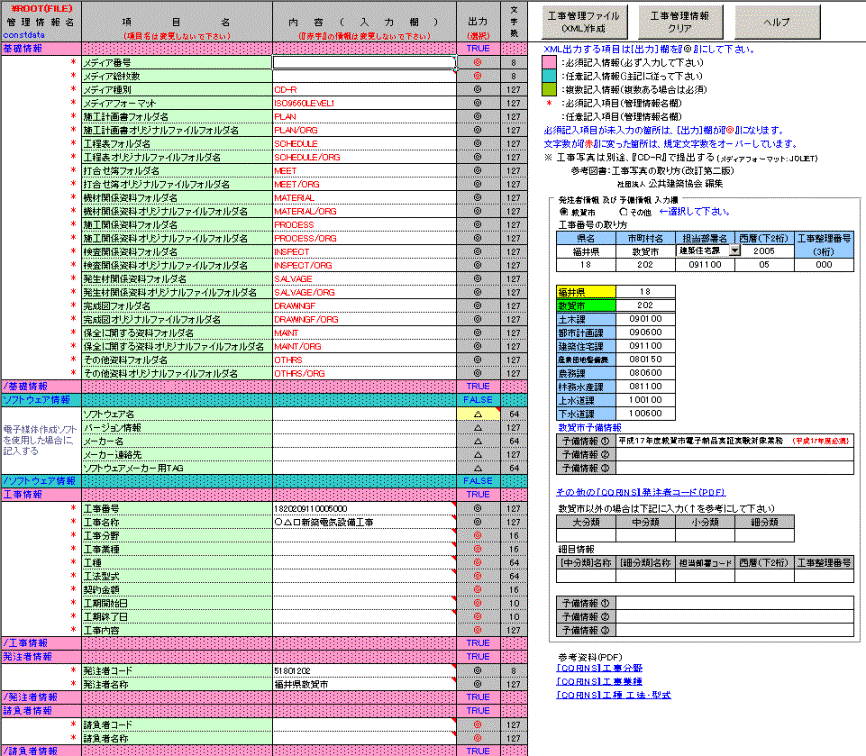Click the メディア総枚数 input cell
The width and height of the screenshot is (866, 756).
[365, 76]
